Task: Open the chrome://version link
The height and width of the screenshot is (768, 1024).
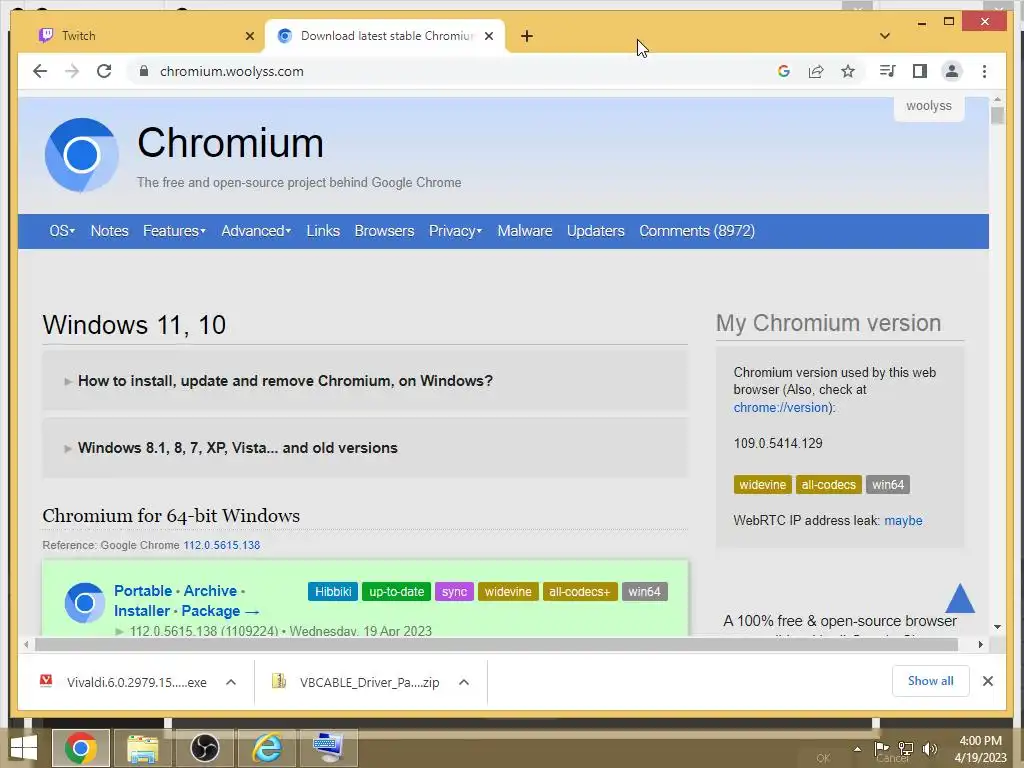Action: coord(783,408)
